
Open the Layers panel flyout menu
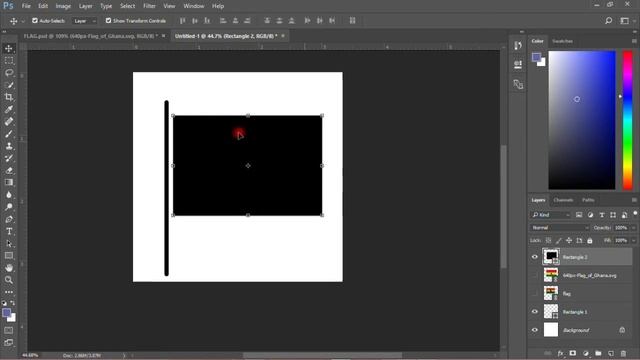634,200
